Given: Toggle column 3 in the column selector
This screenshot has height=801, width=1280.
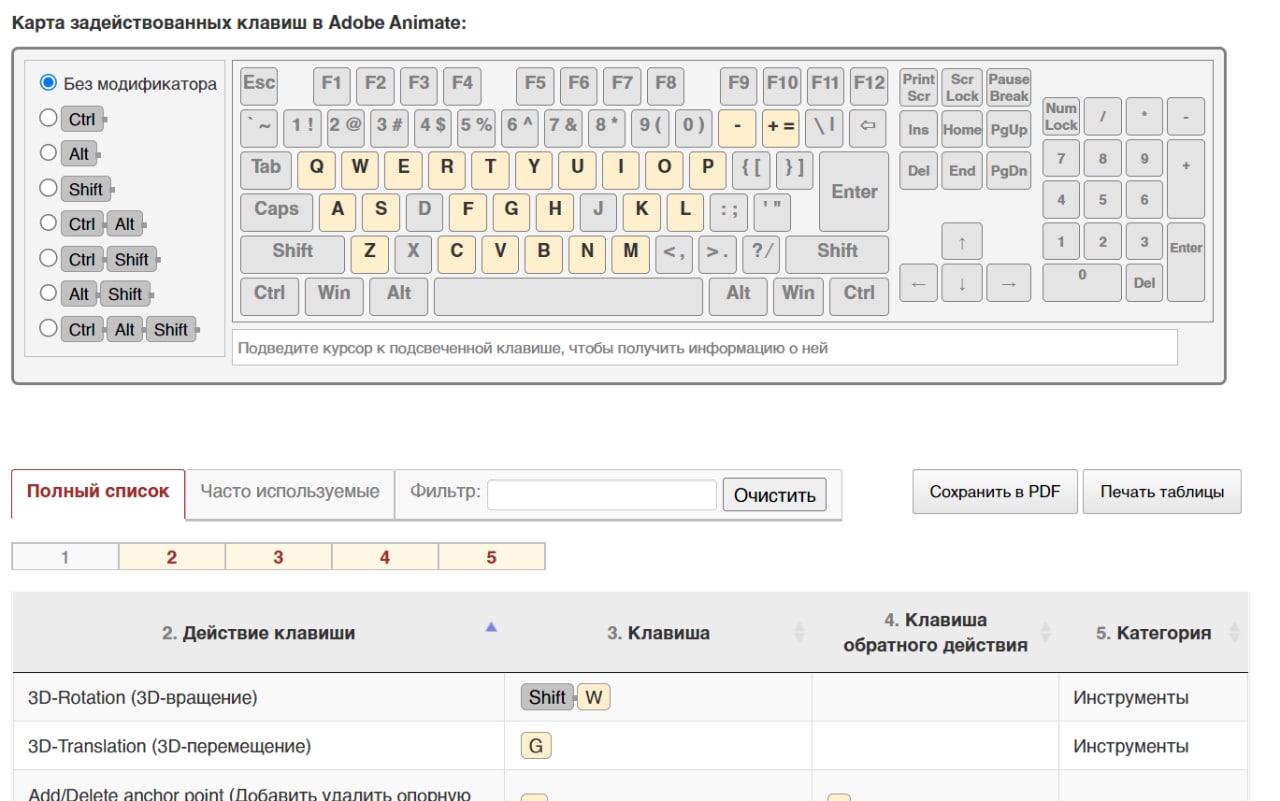Looking at the screenshot, I should coord(278,558).
